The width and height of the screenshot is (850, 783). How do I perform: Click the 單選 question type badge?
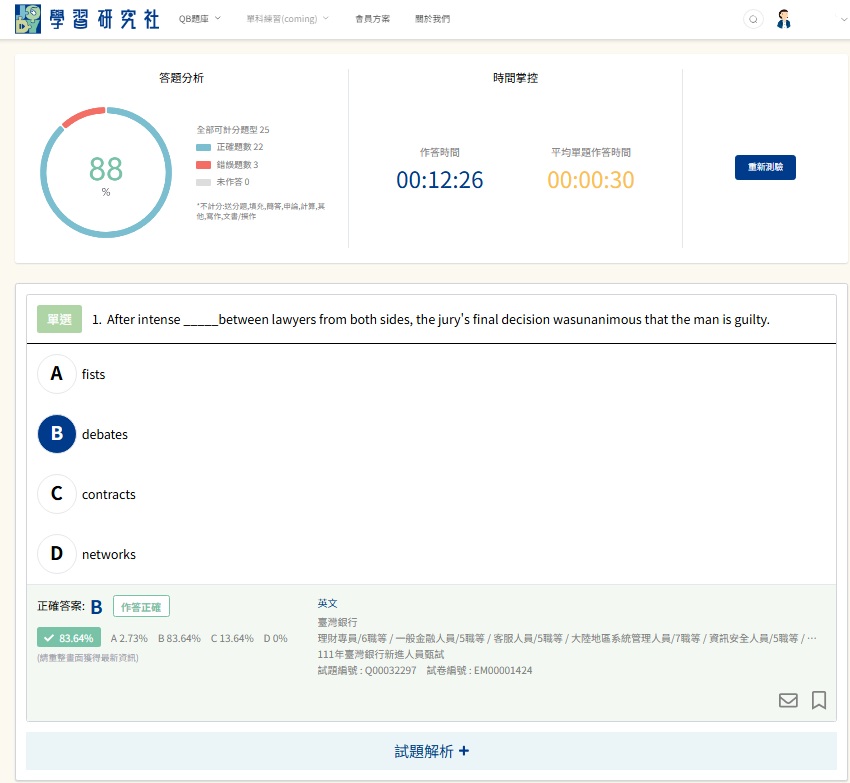[x=58, y=319]
